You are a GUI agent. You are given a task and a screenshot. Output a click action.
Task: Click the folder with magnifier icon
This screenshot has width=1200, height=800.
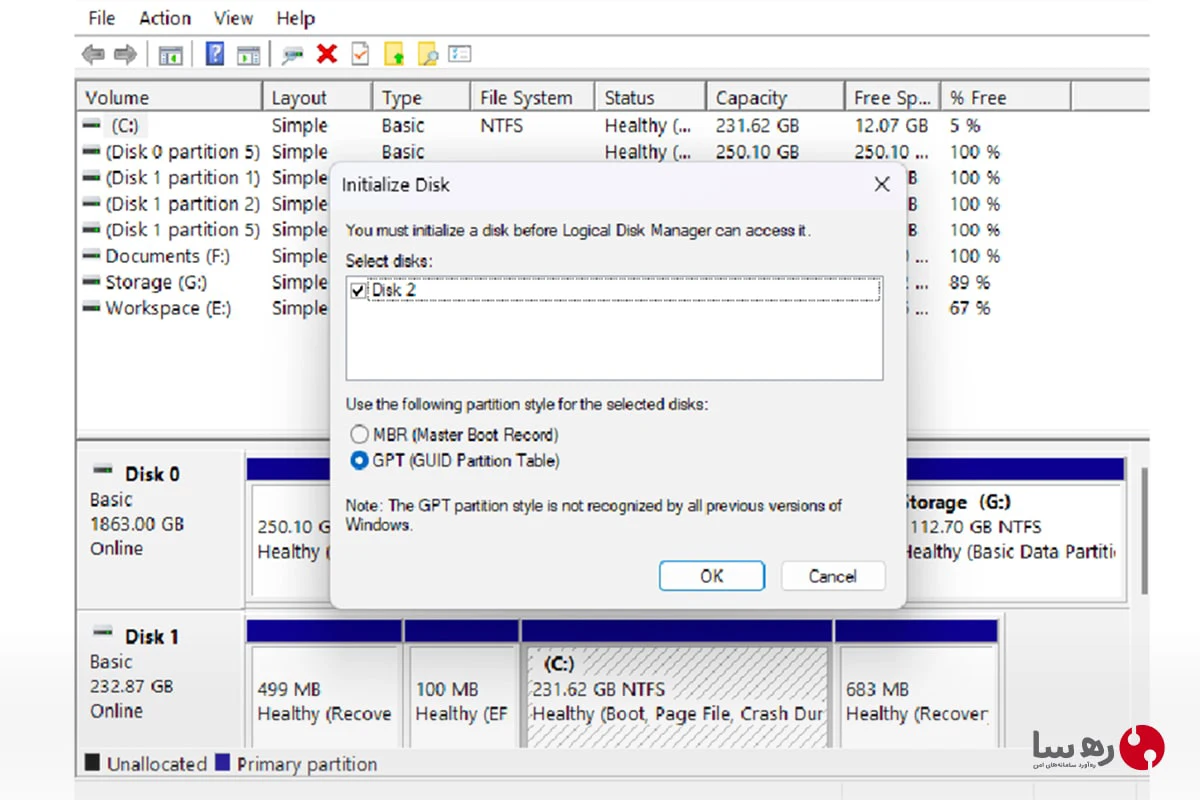tap(427, 54)
